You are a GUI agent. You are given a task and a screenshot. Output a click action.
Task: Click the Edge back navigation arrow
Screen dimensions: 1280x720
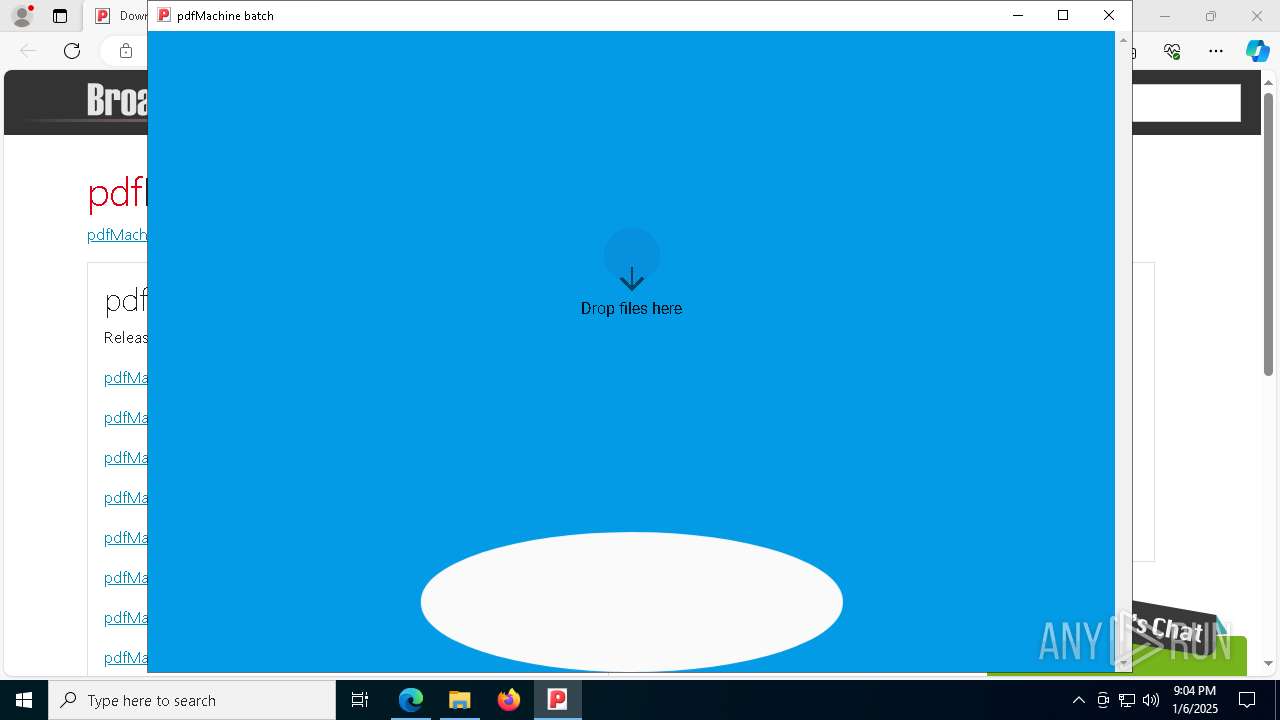(x=28, y=51)
